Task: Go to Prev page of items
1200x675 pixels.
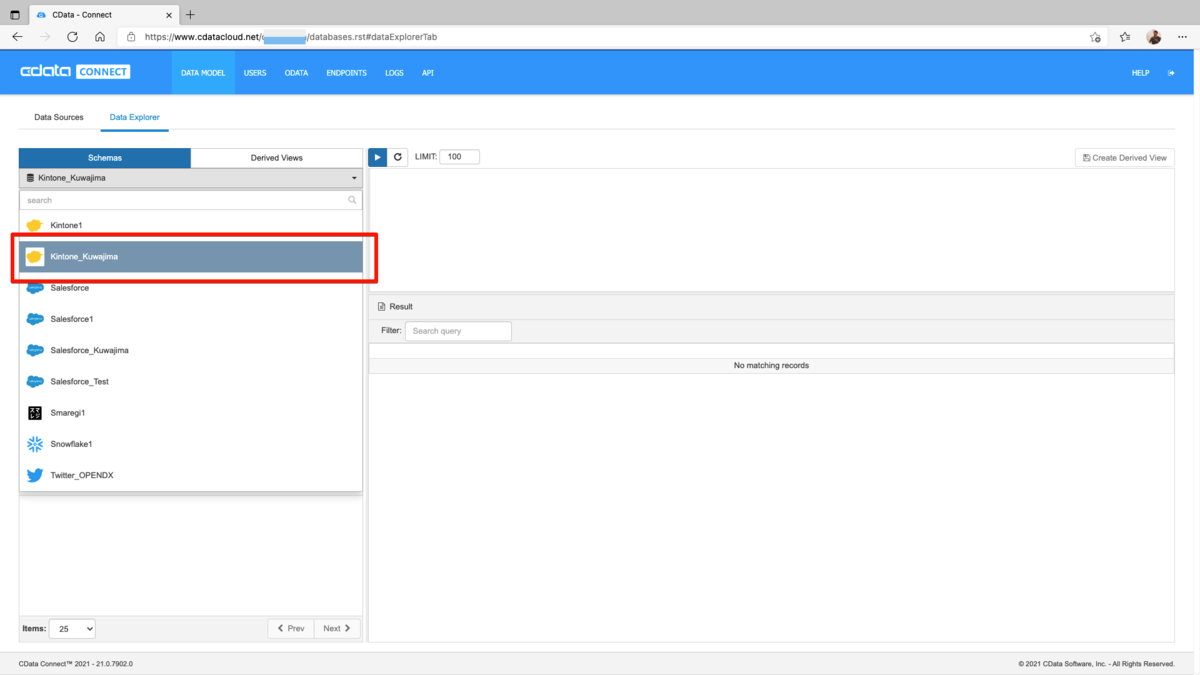Action: click(x=291, y=628)
